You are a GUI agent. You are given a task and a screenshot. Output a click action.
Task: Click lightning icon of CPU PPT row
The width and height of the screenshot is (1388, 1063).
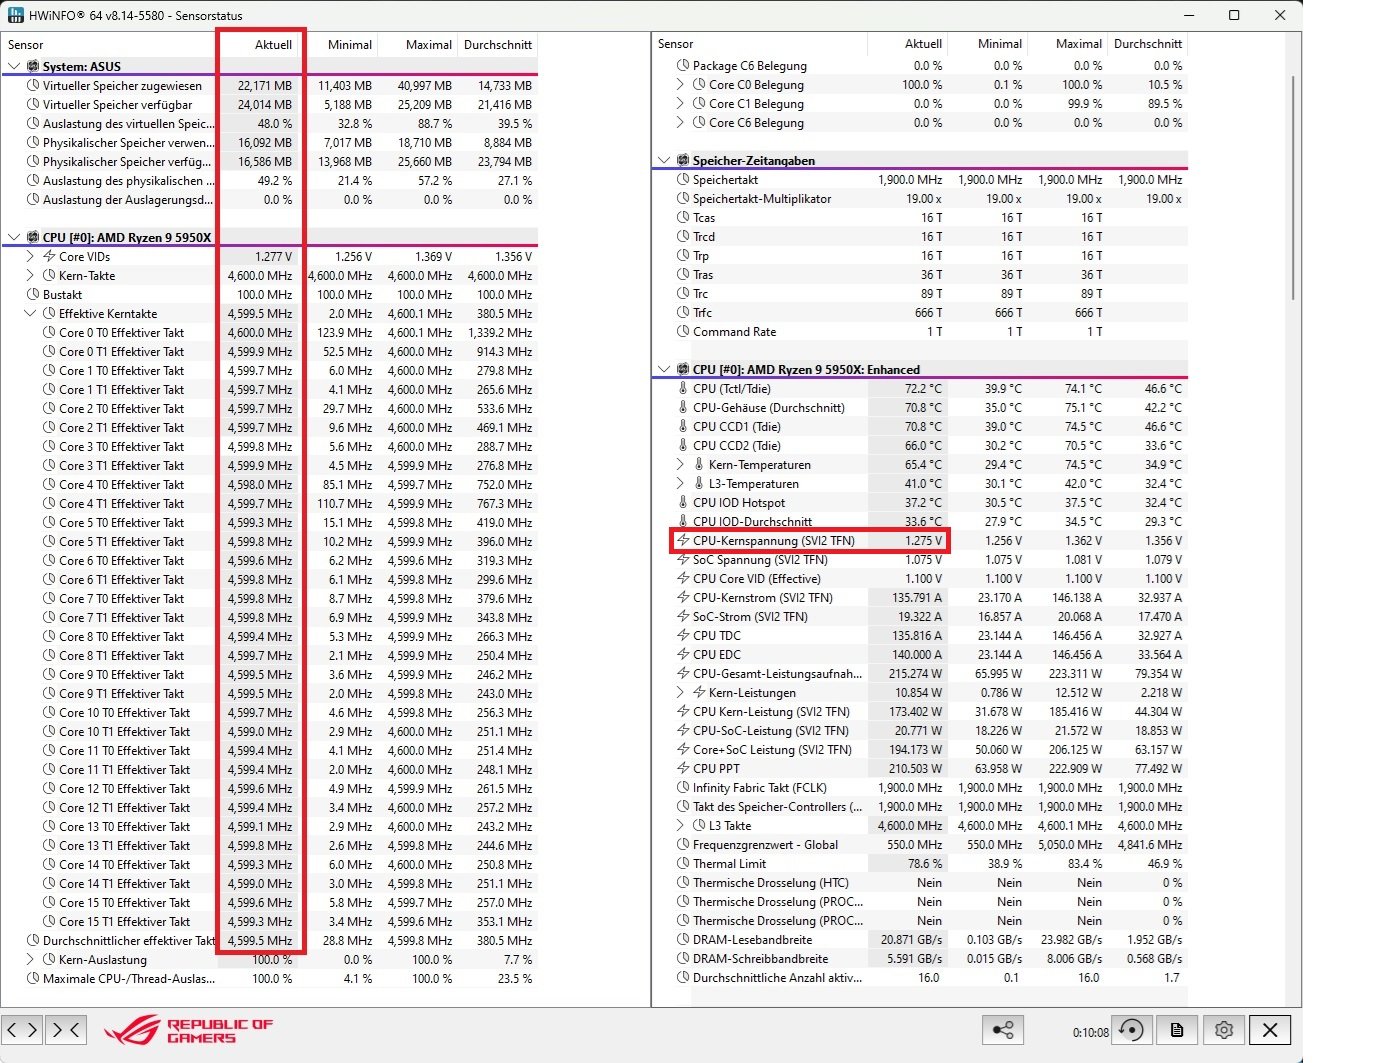point(683,768)
